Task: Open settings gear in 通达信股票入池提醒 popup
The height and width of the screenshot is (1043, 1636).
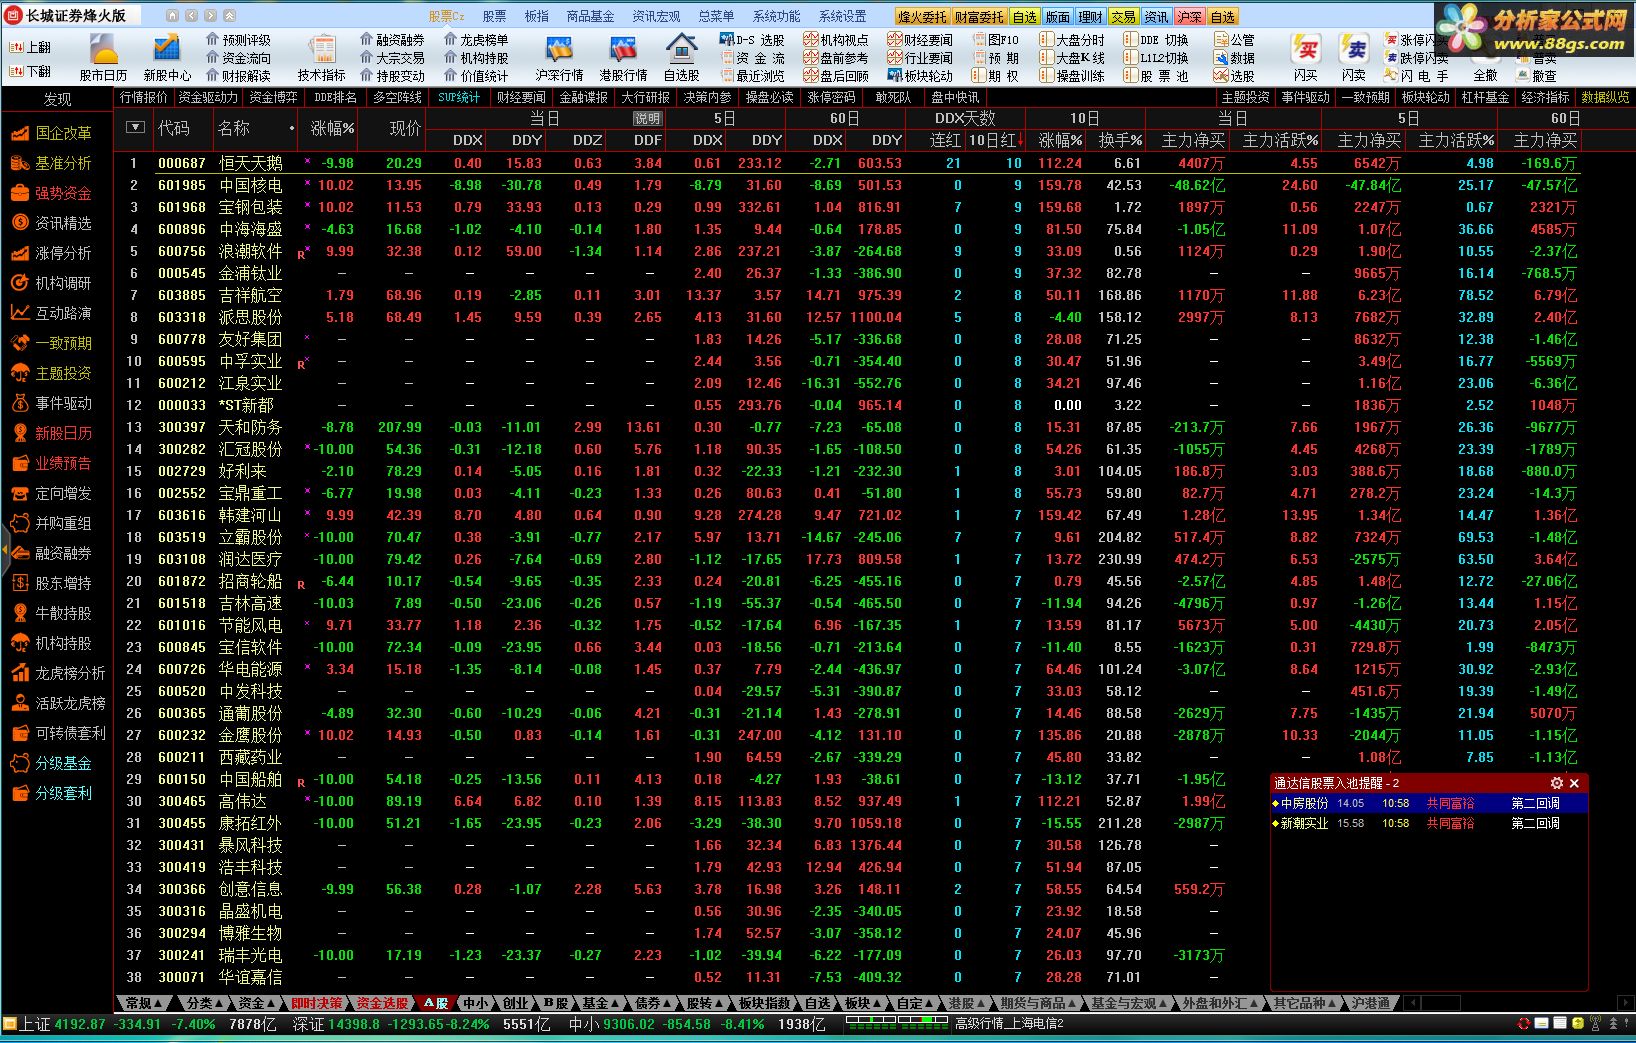Action: coord(1556,783)
